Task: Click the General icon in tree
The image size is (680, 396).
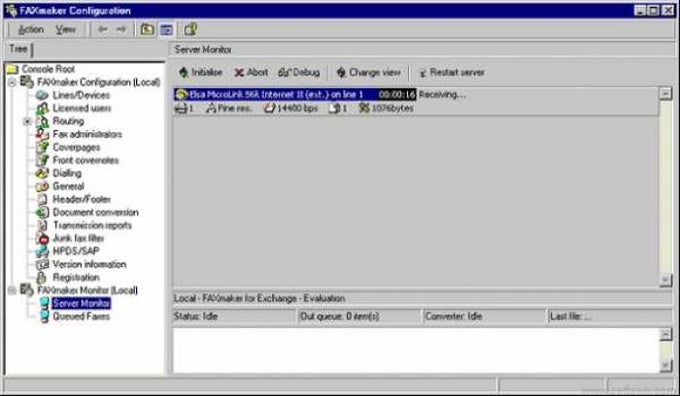Action: pyautogui.click(x=42, y=186)
